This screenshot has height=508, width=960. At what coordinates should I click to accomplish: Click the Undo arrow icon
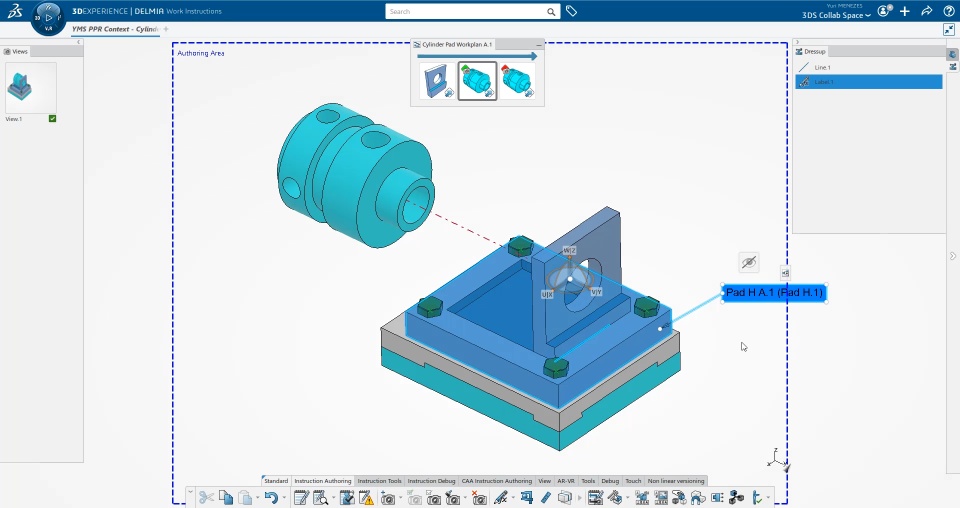click(x=271, y=498)
